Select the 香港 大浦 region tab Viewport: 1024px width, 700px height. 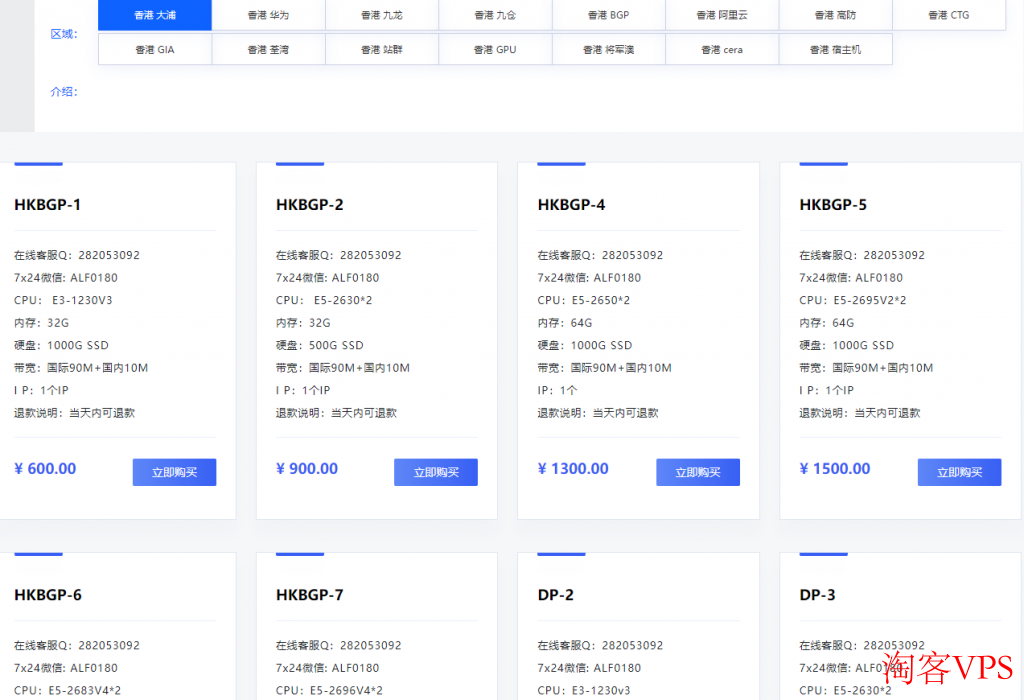pyautogui.click(x=155, y=15)
